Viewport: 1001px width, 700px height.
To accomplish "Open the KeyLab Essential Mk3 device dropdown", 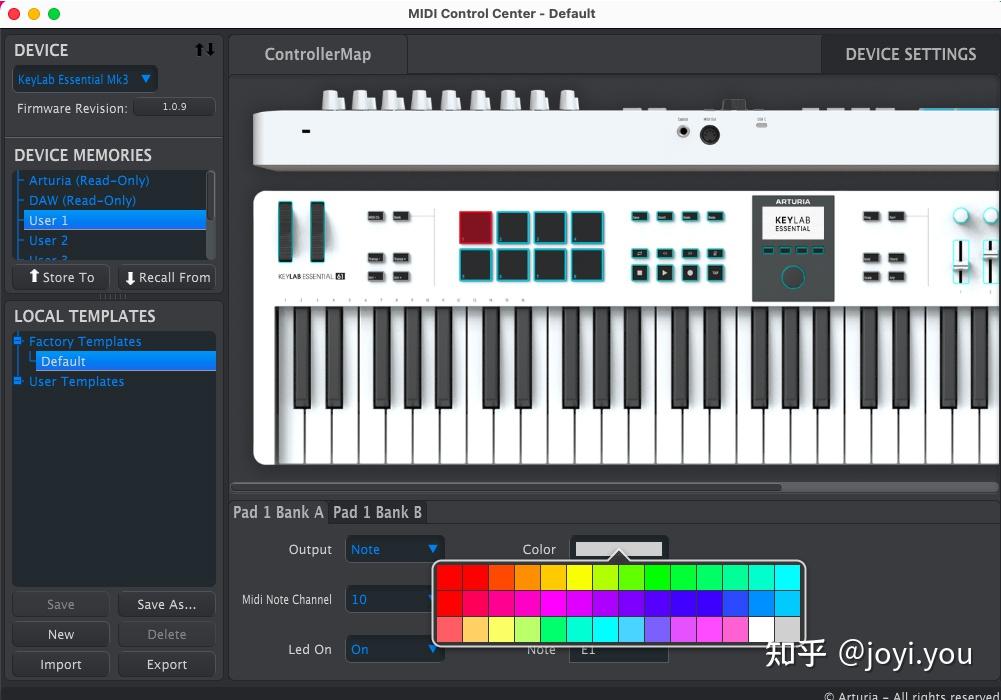I will (x=85, y=79).
